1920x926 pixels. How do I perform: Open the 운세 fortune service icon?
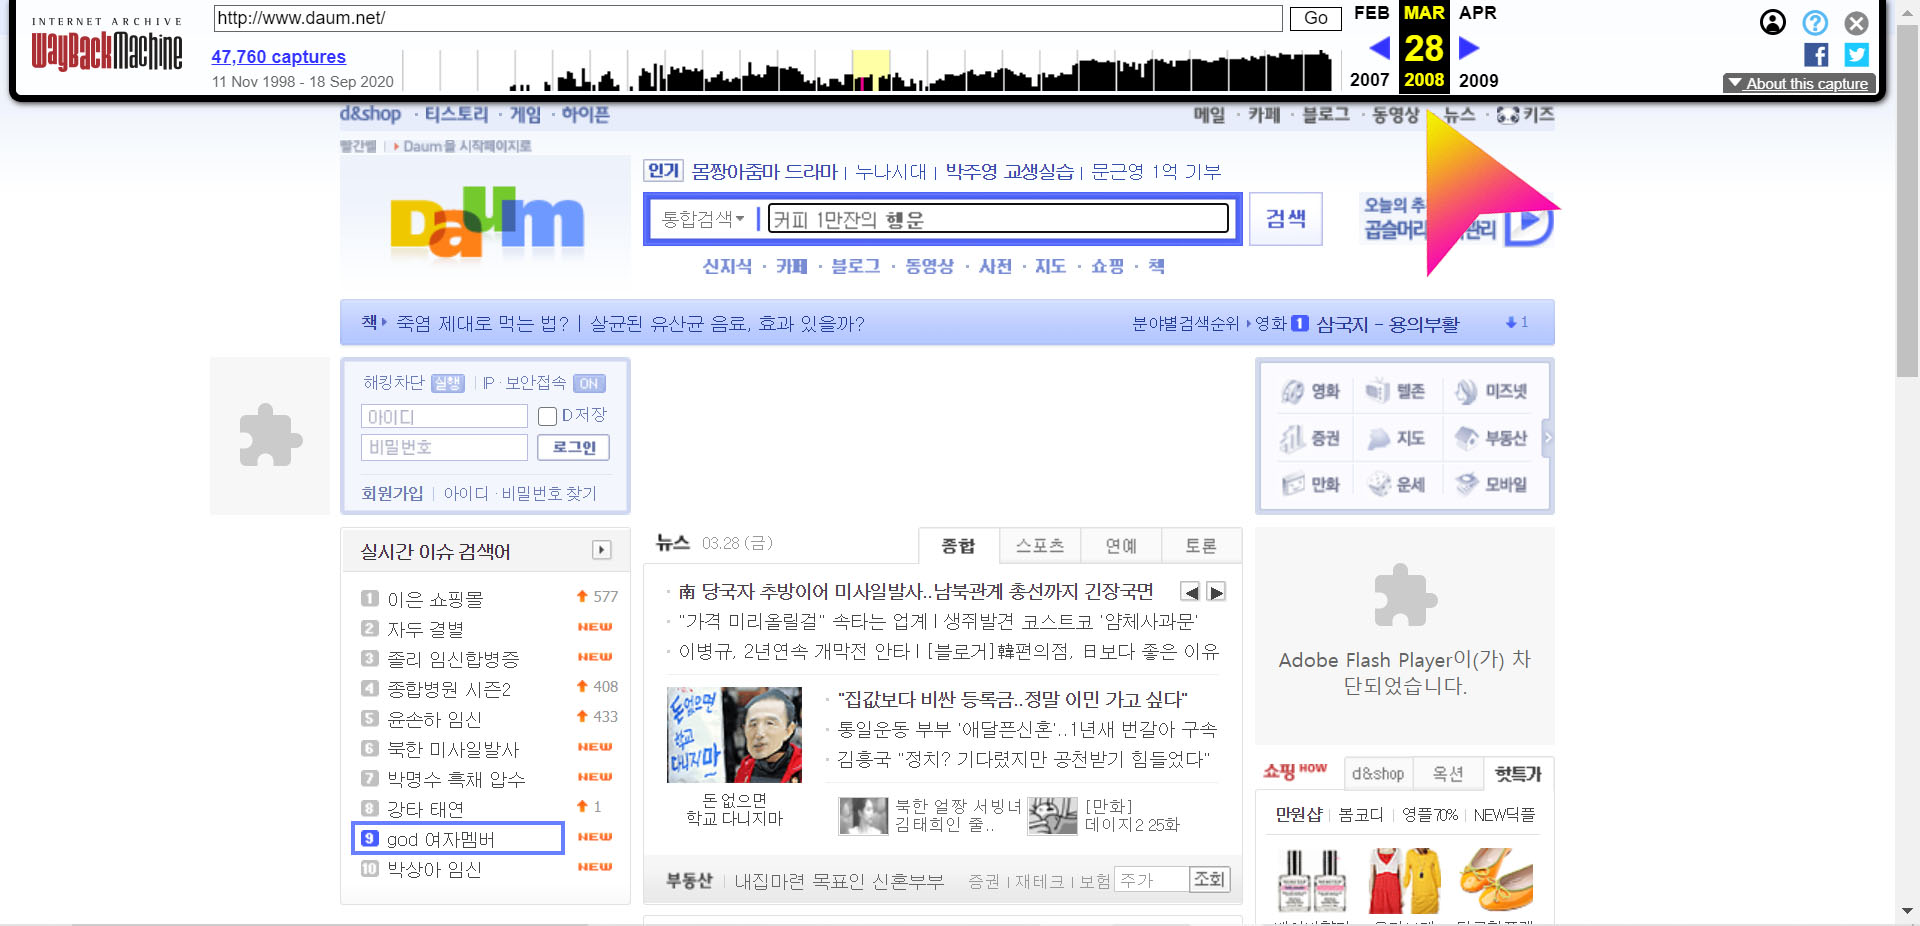coord(1396,484)
